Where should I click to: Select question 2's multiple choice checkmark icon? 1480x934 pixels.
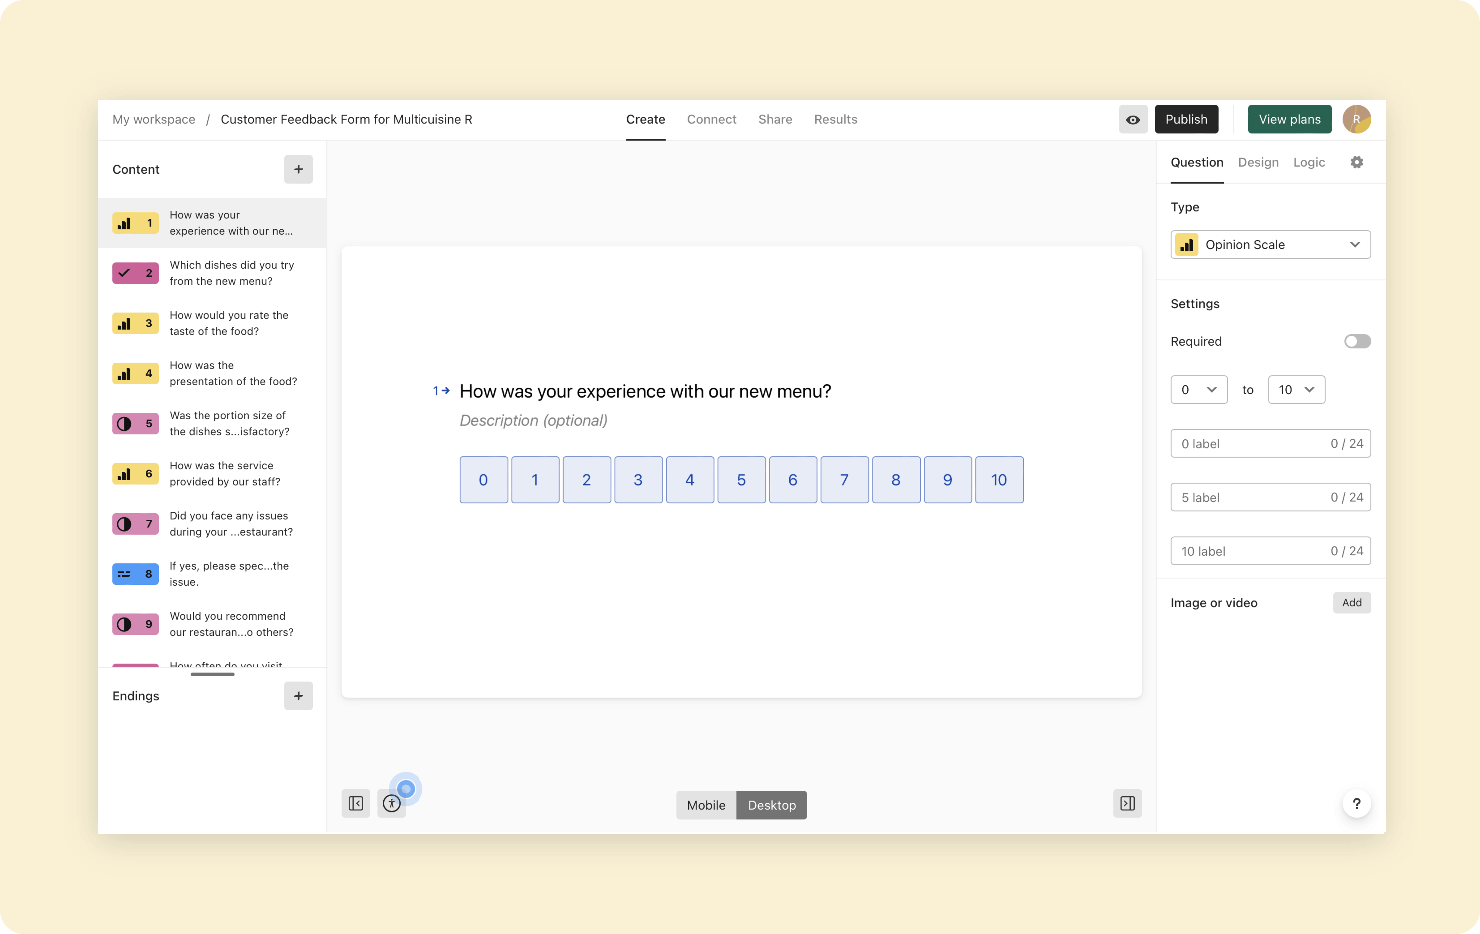(135, 272)
